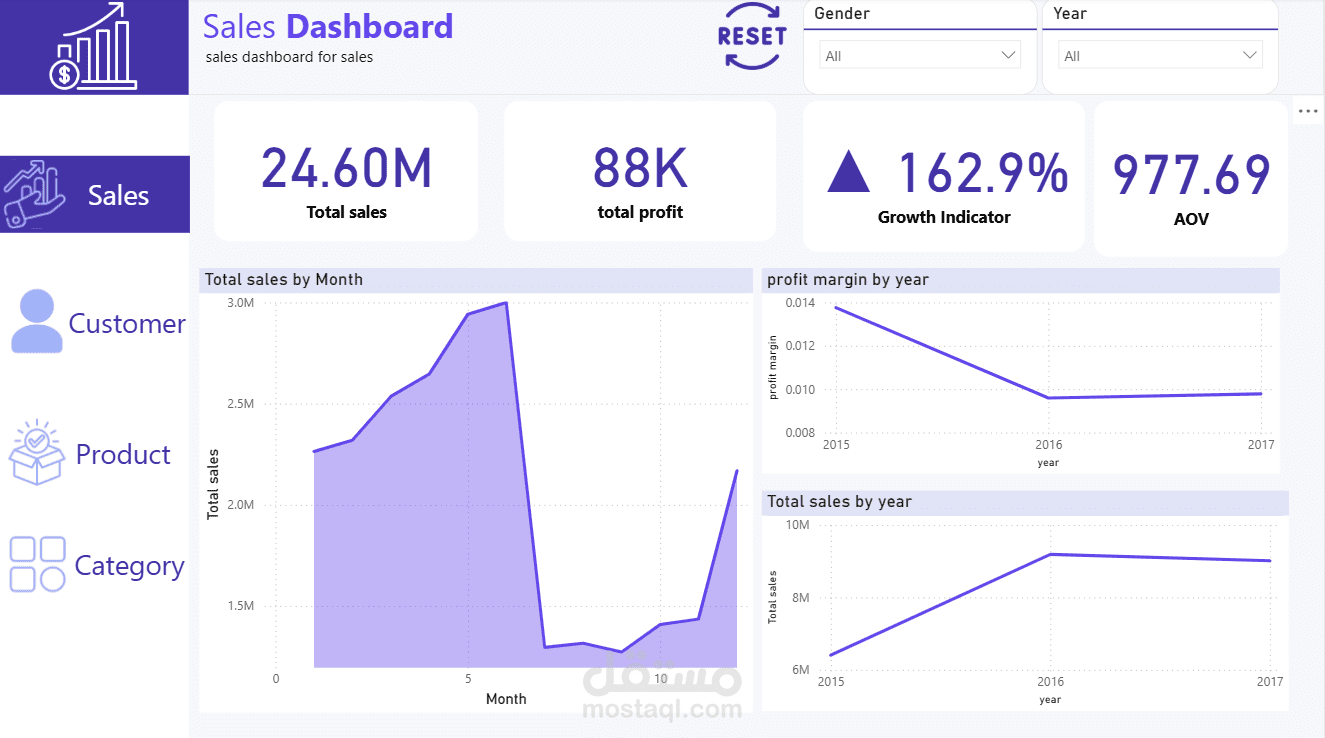The image size is (1325, 738).
Task: Click 2015 on Total sales by year
Action: 829,682
